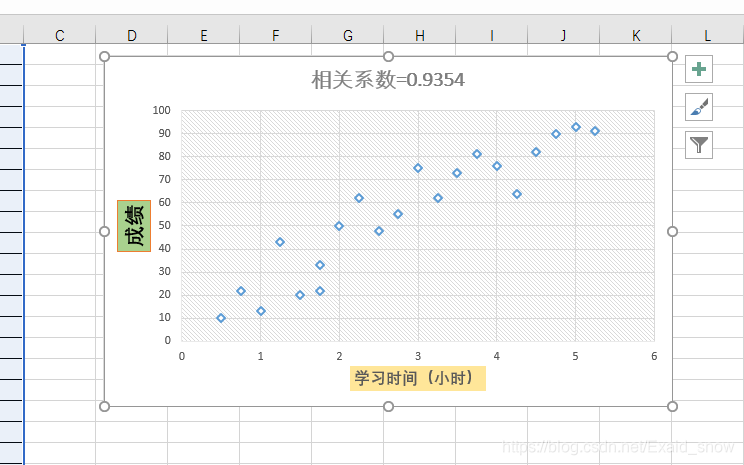The width and height of the screenshot is (744, 465).
Task: Select column K header
Action: click(x=636, y=35)
